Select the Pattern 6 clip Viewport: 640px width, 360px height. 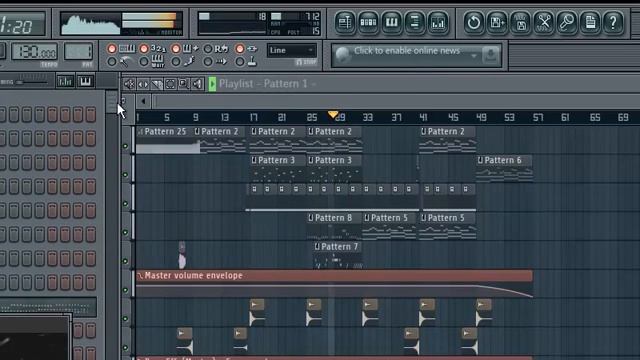(504, 168)
